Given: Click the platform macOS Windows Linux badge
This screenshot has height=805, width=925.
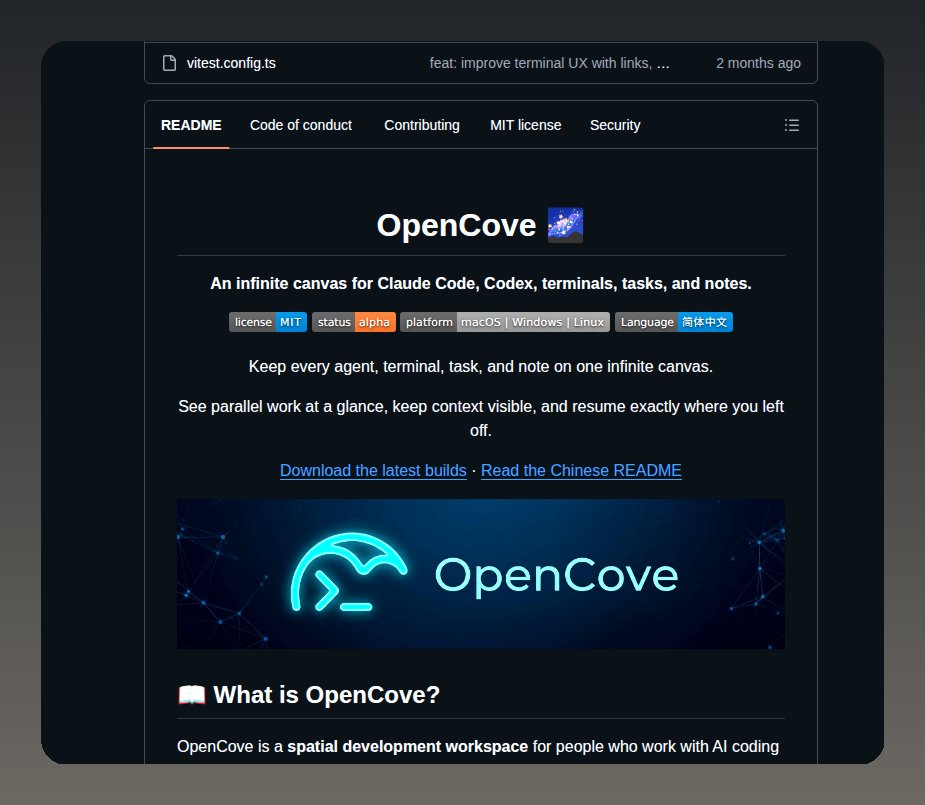Looking at the screenshot, I should [x=505, y=322].
